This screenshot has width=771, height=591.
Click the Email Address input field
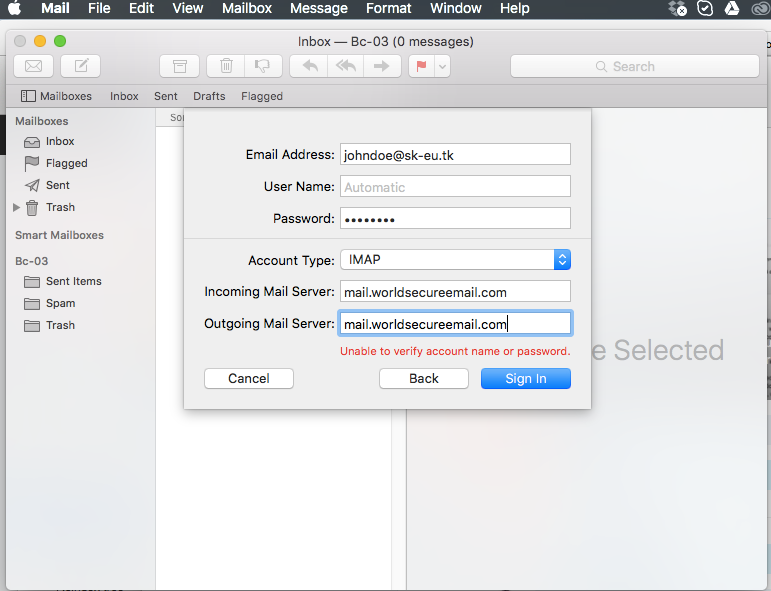tap(455, 154)
